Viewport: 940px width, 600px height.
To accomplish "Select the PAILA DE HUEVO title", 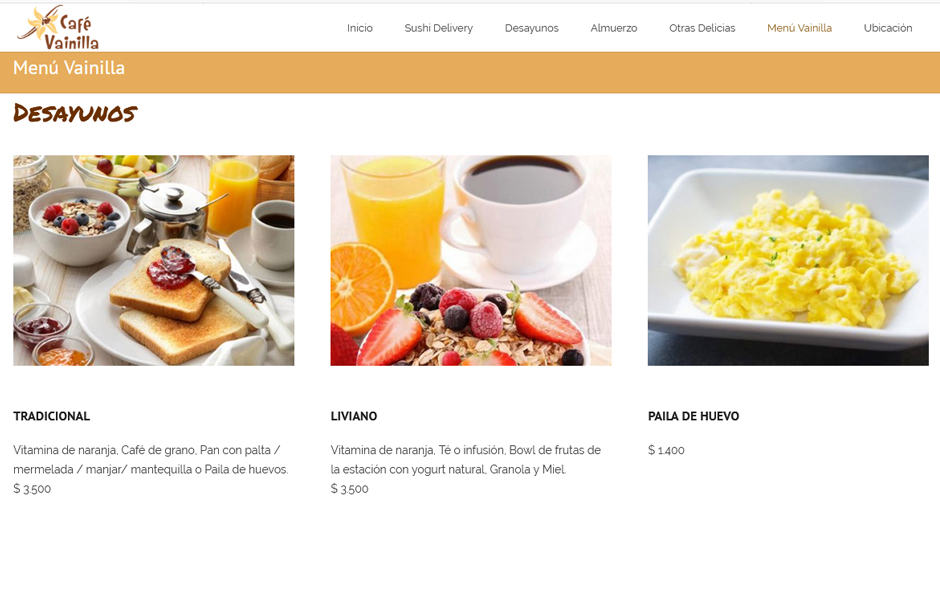I will click(x=693, y=416).
